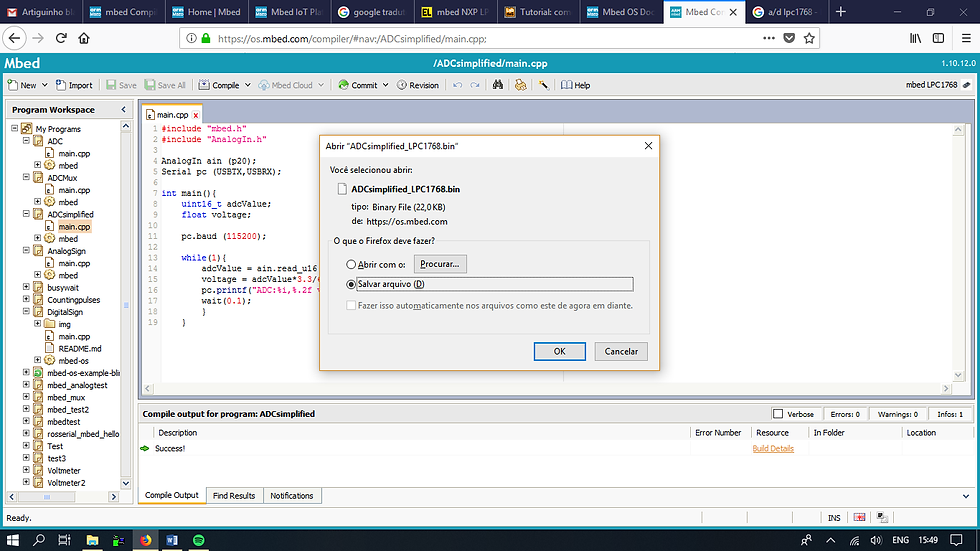Bookmark this page with the star icon

809,38
